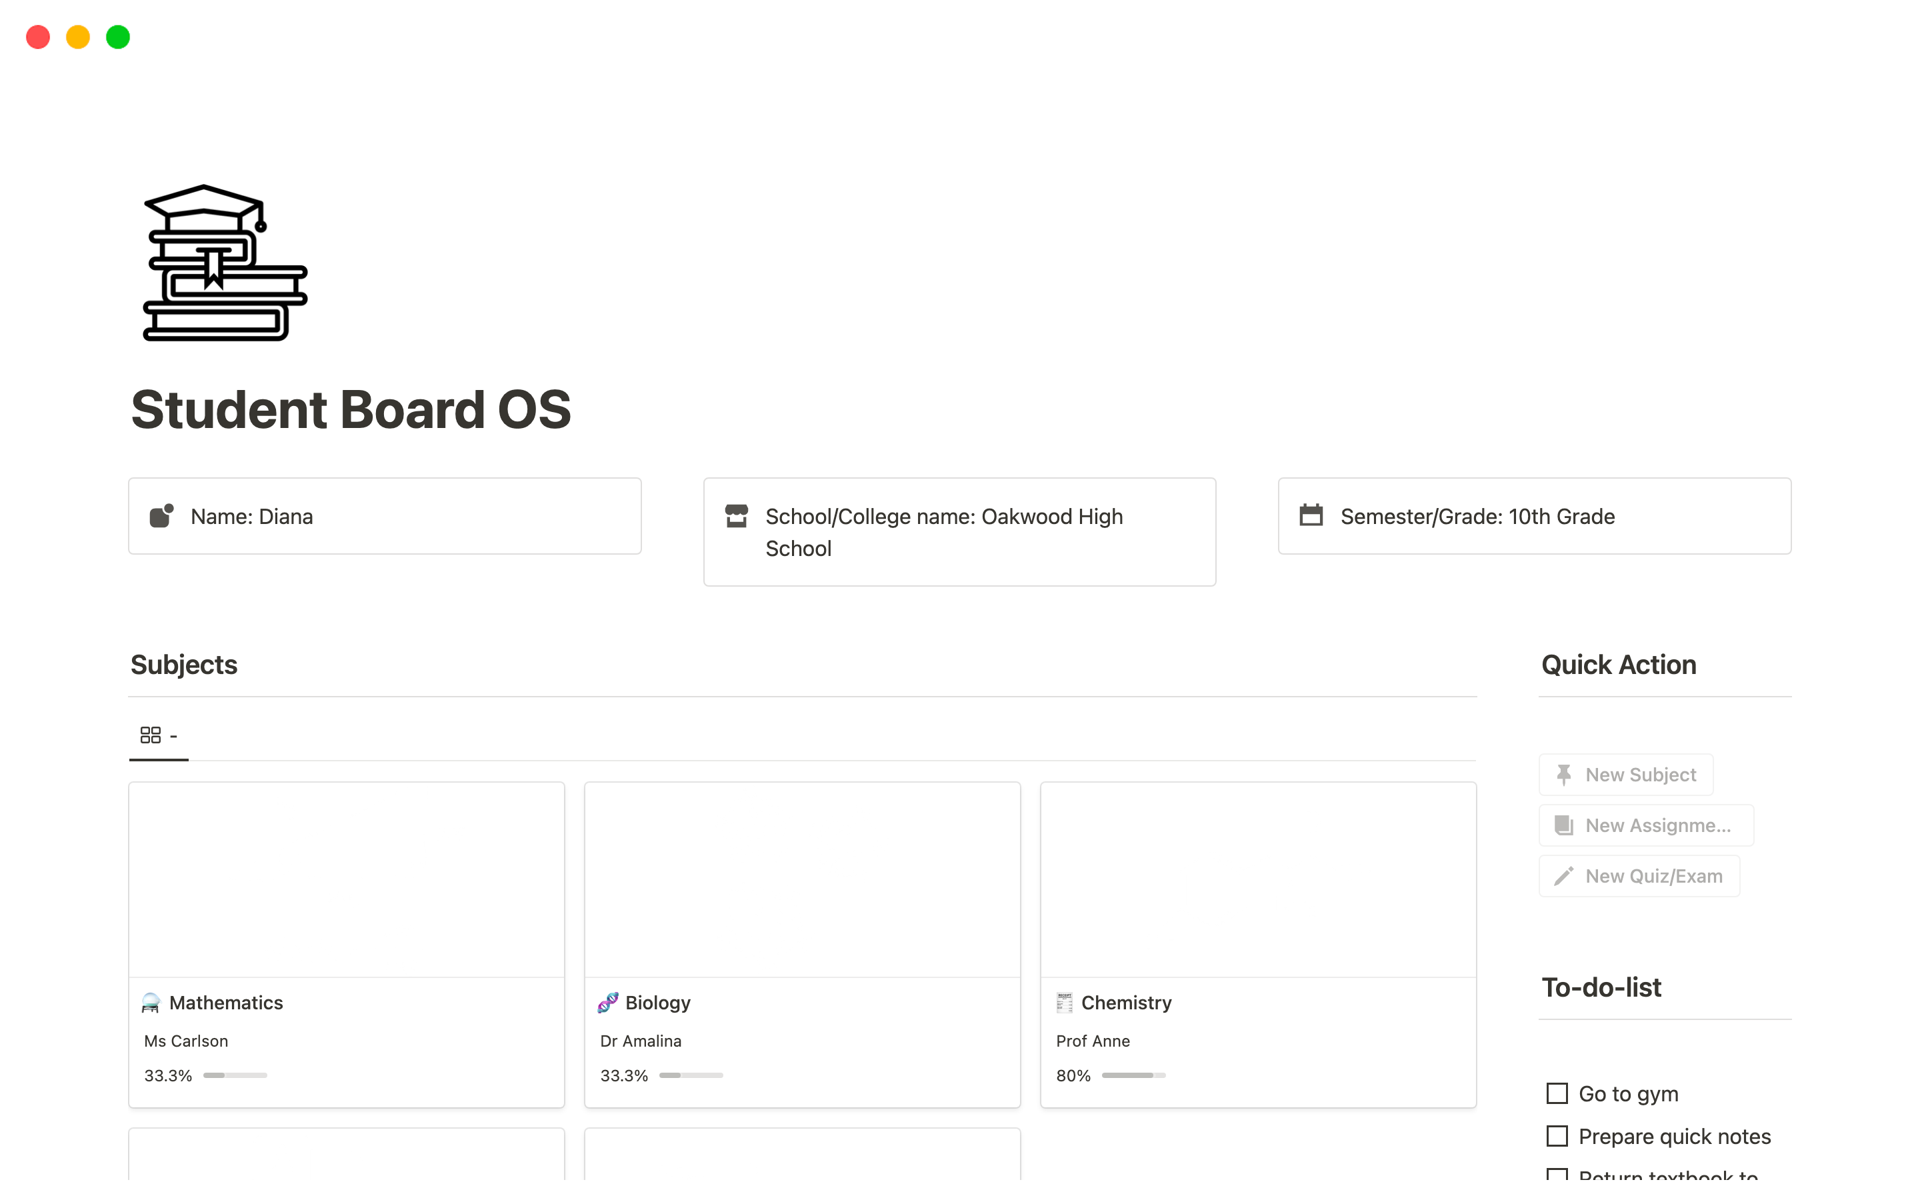The image size is (1920, 1200).
Task: Click the periodic table icon beside Chemistry
Action: point(1063,1002)
